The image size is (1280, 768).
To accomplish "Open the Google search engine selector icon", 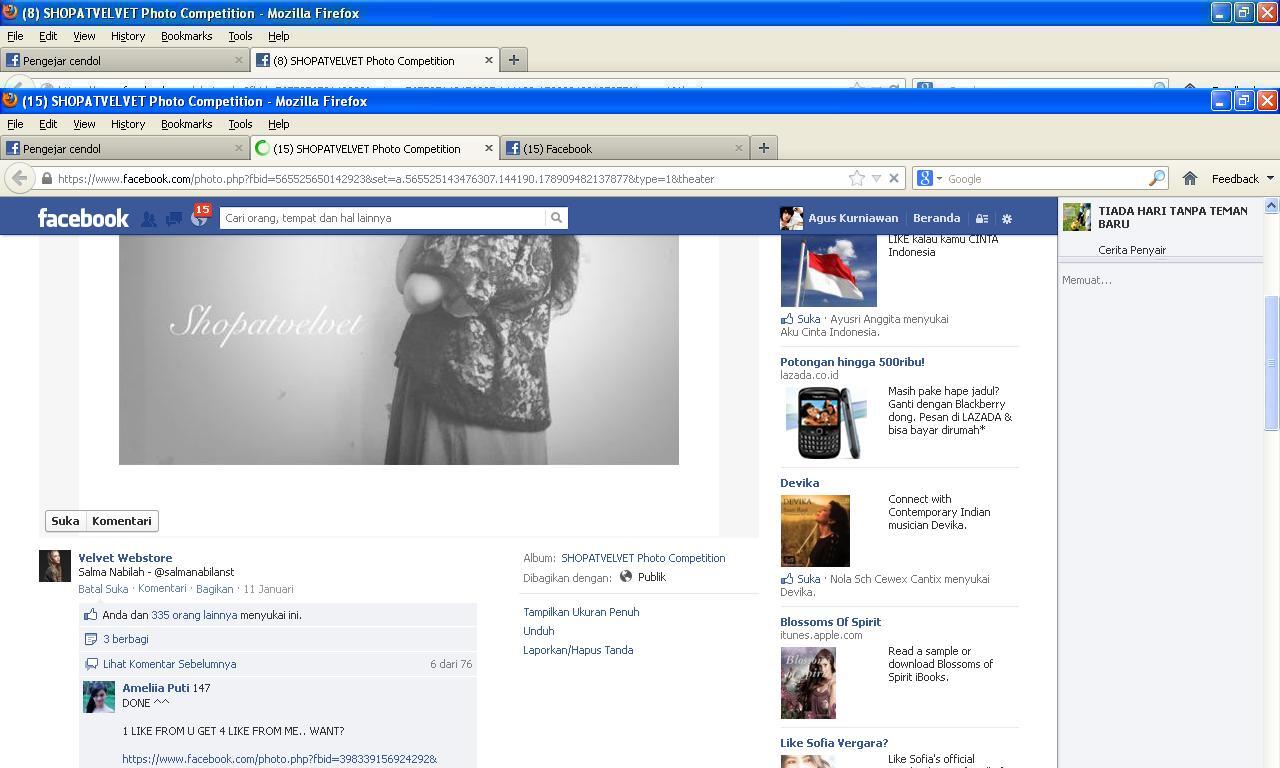I will click(929, 178).
